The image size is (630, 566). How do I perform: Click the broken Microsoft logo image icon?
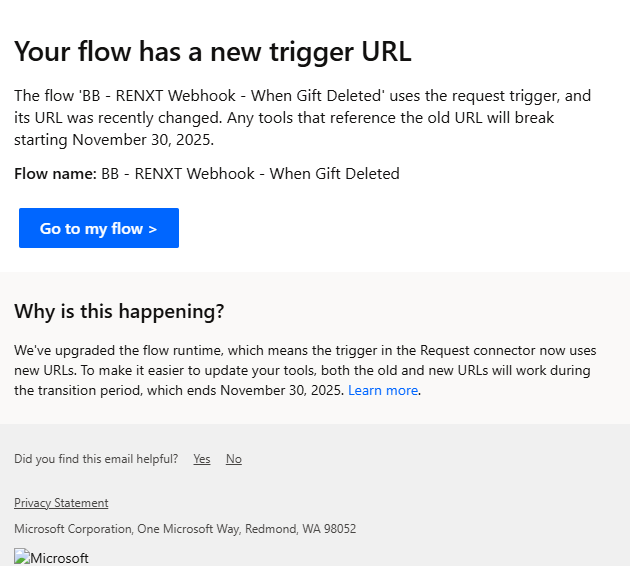22,556
